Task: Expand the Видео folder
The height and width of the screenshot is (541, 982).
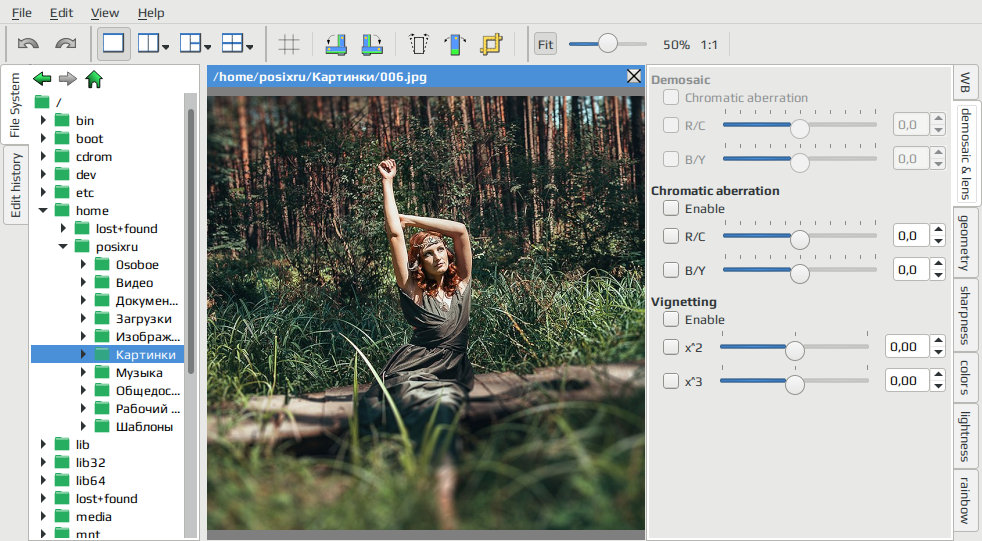Action: 83,282
